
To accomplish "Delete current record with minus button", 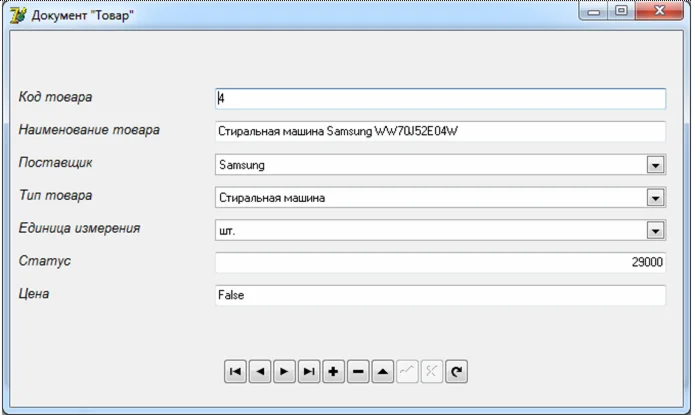I will tap(358, 372).
